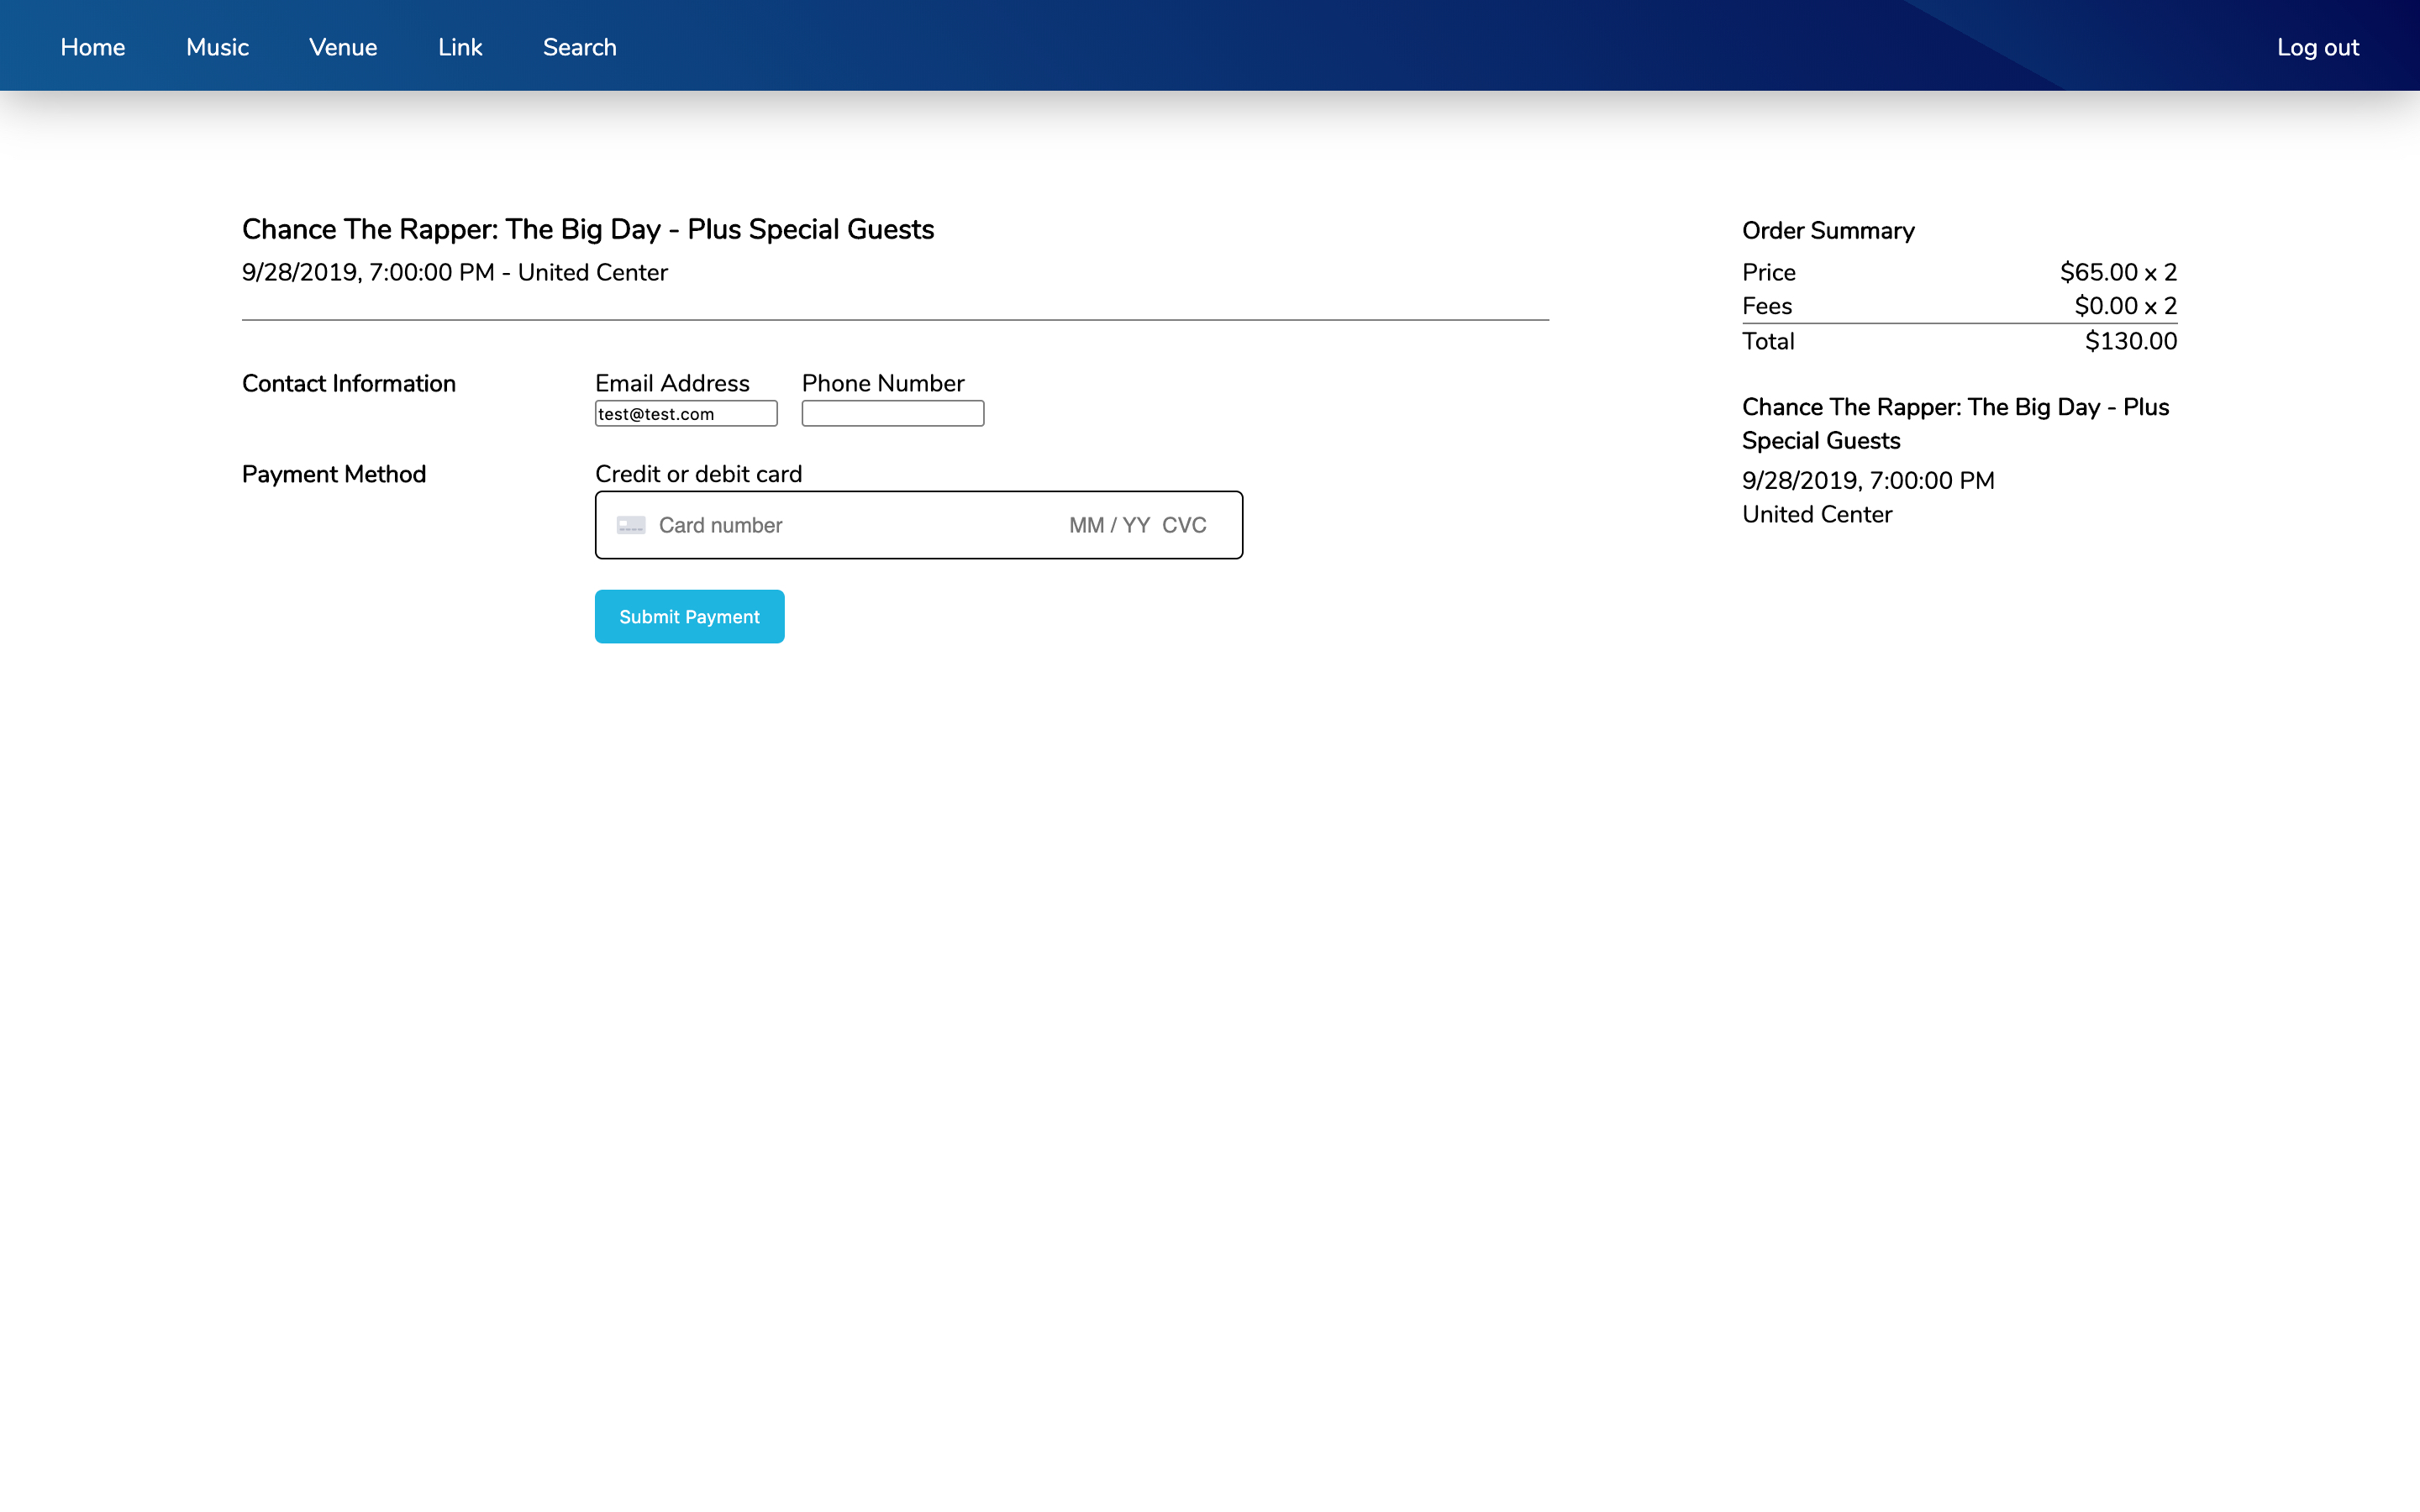2420x1512 pixels.
Task: Click the Credit or debit card label
Action: coord(698,474)
